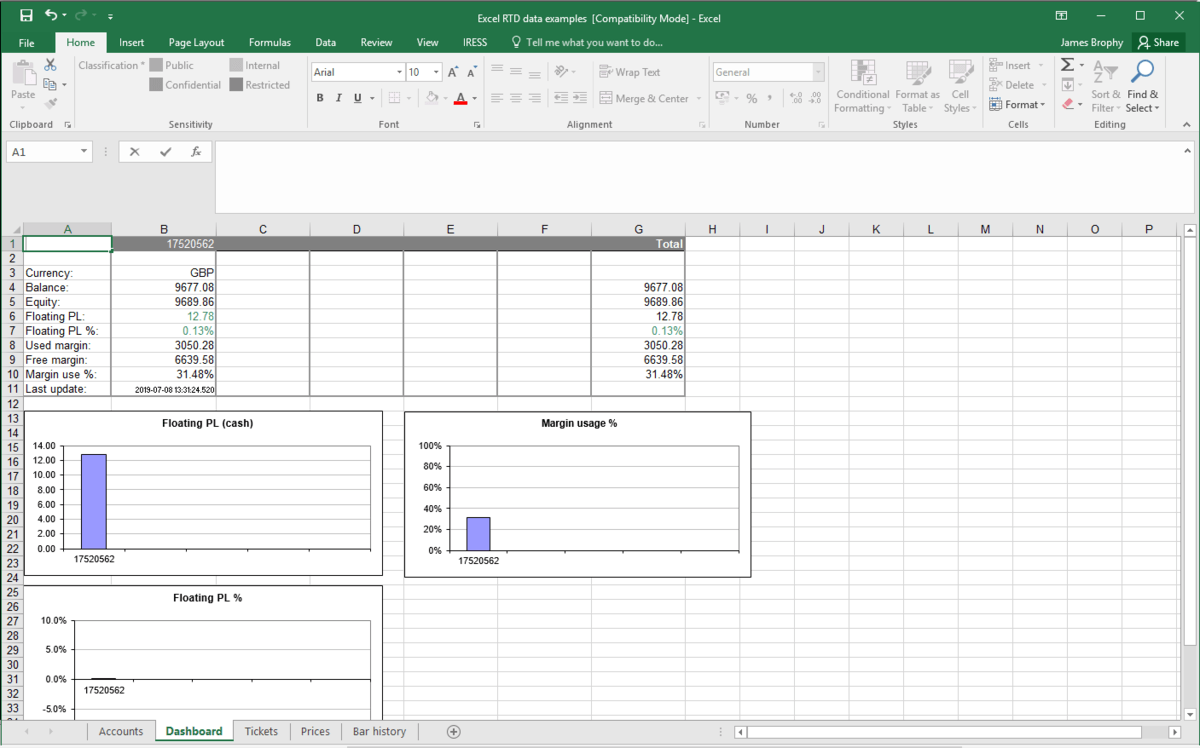Click the Save icon in title bar

click(x=26, y=16)
